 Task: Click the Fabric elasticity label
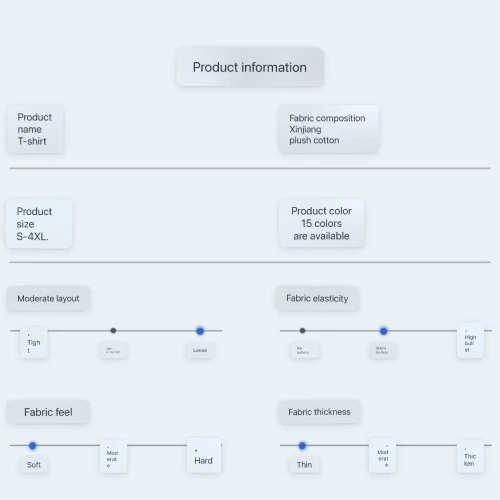(317, 298)
